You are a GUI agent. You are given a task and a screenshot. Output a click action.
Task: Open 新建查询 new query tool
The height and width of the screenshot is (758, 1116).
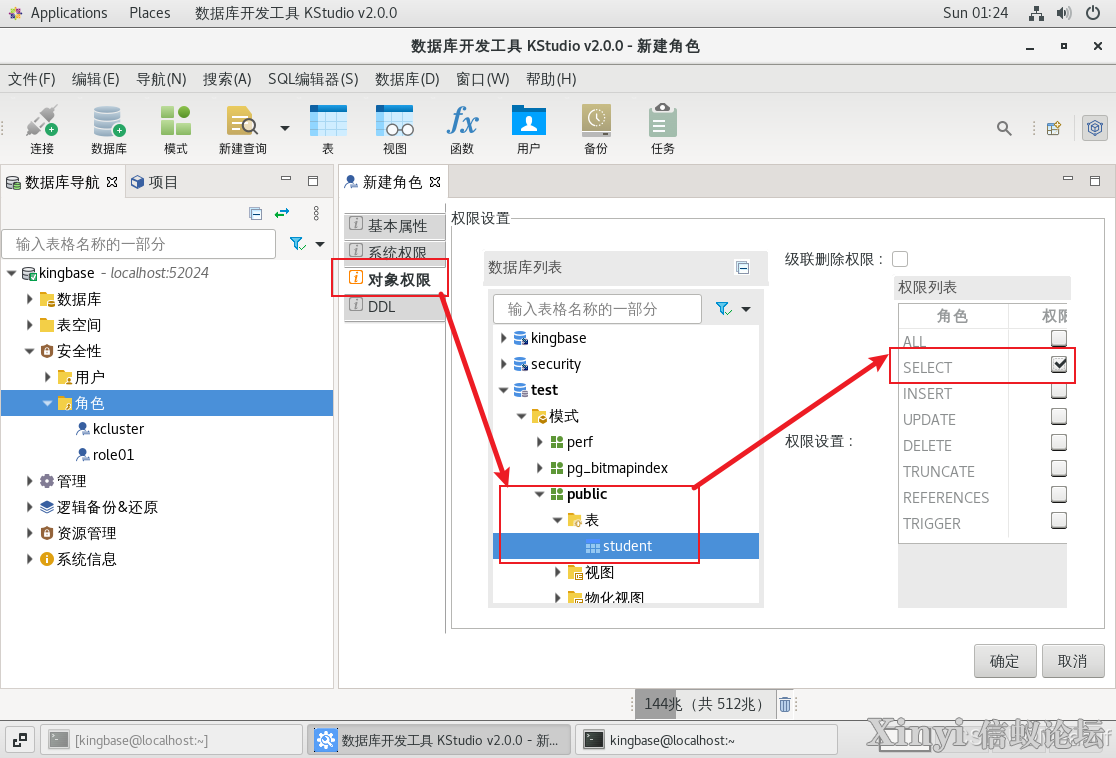243,129
